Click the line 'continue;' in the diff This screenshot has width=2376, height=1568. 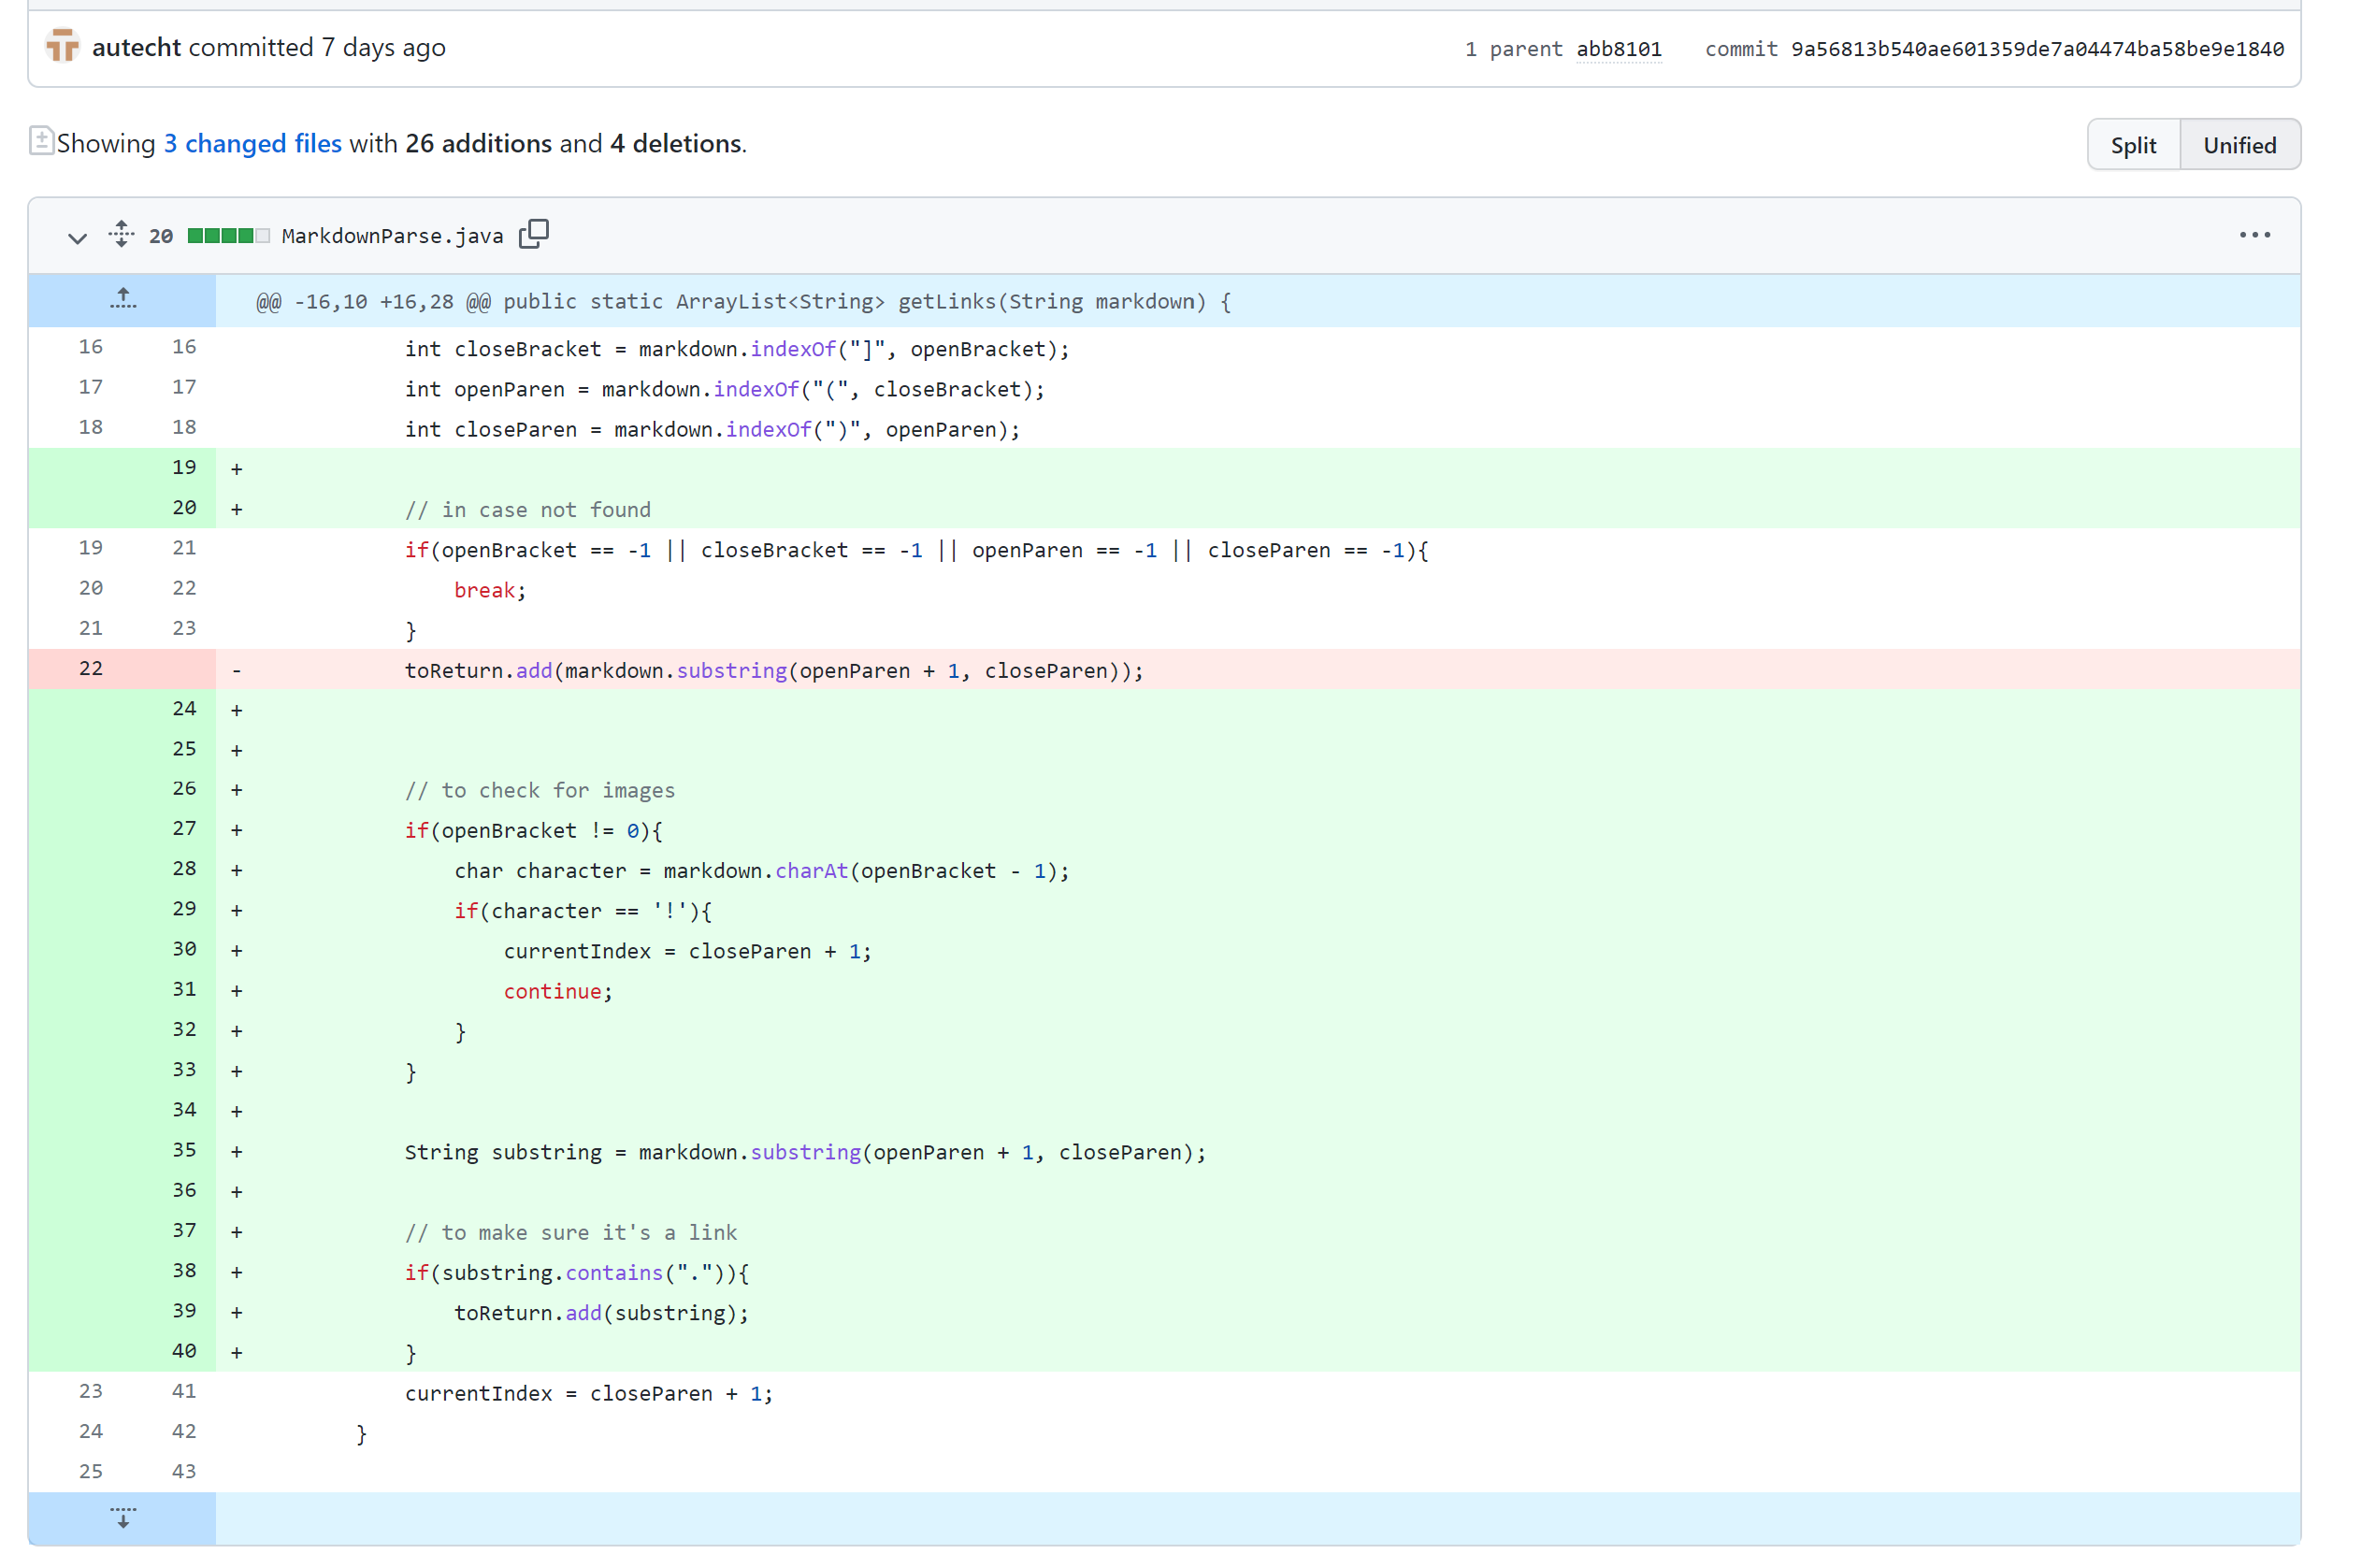point(558,991)
